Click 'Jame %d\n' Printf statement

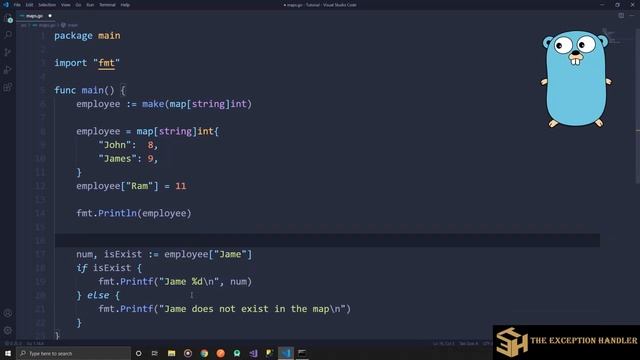175,282
